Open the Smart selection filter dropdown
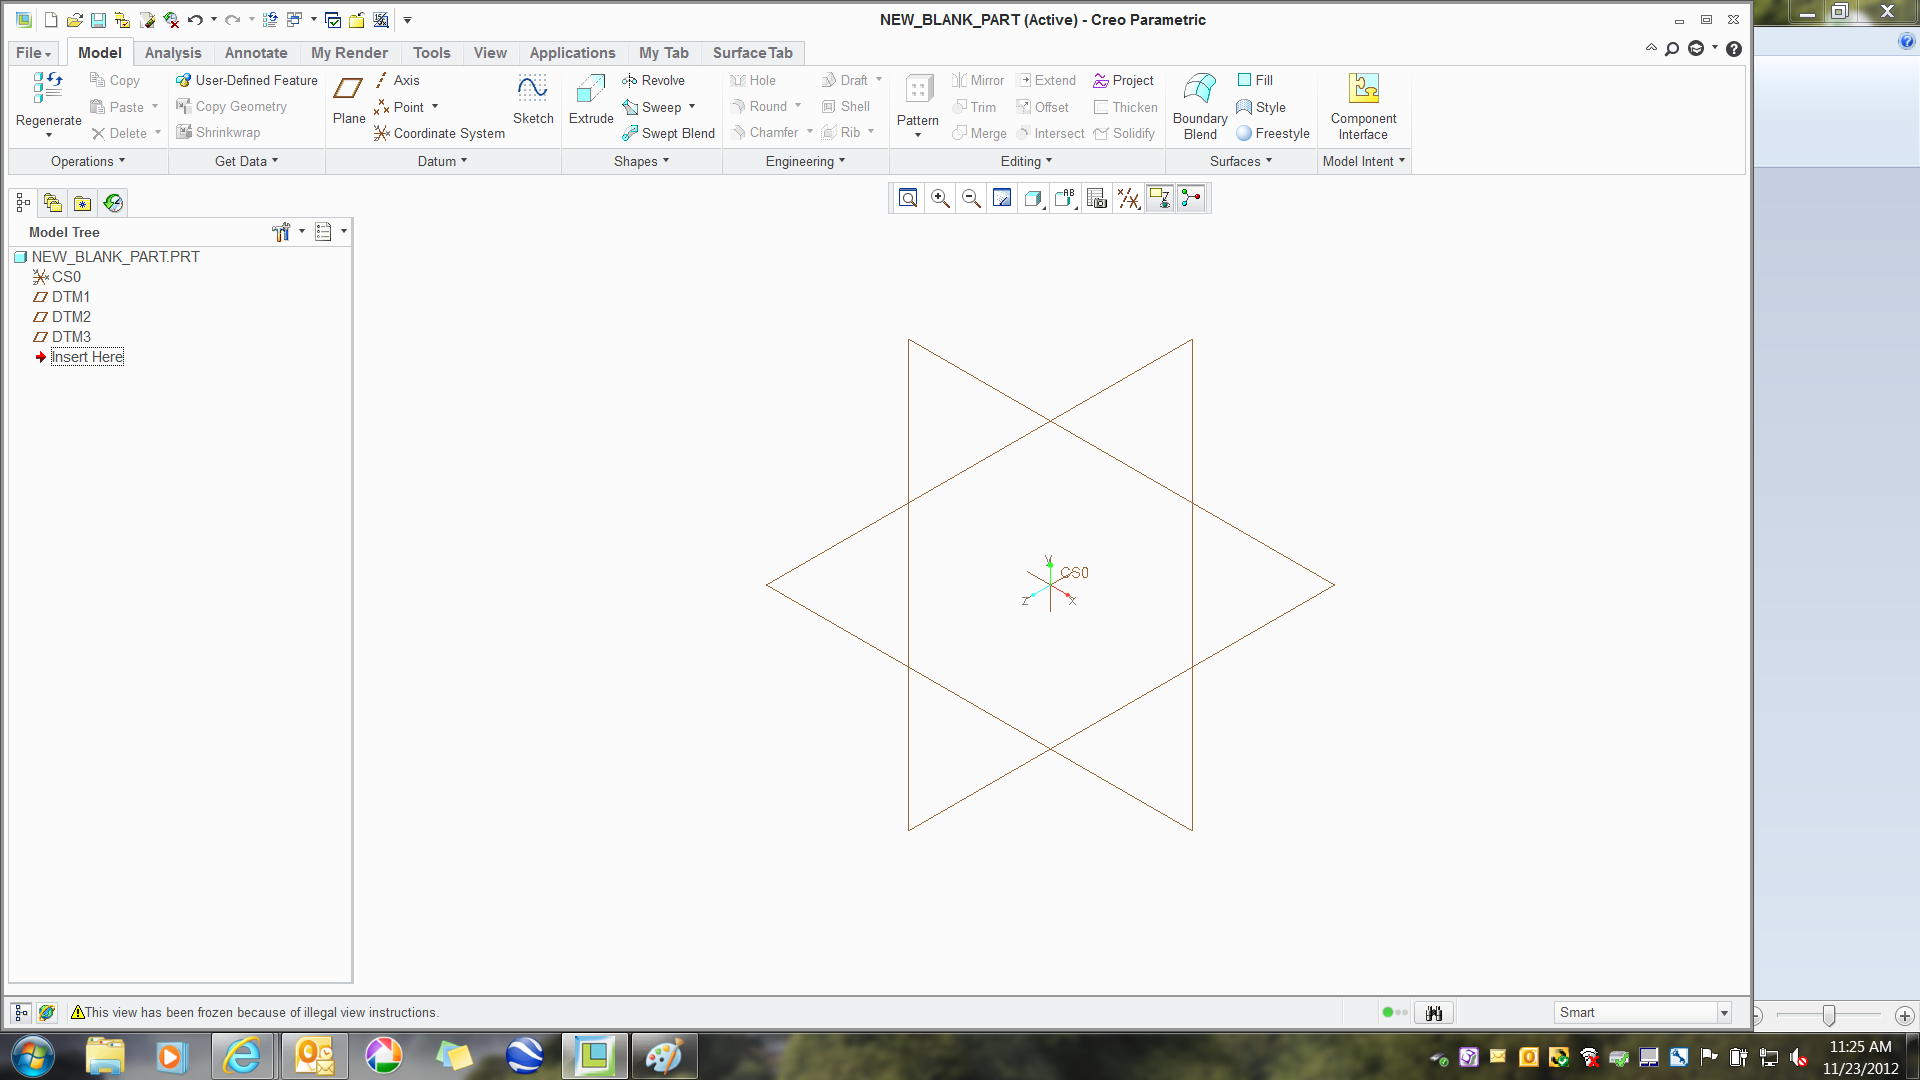The width and height of the screenshot is (1920, 1080). 1724,1013
